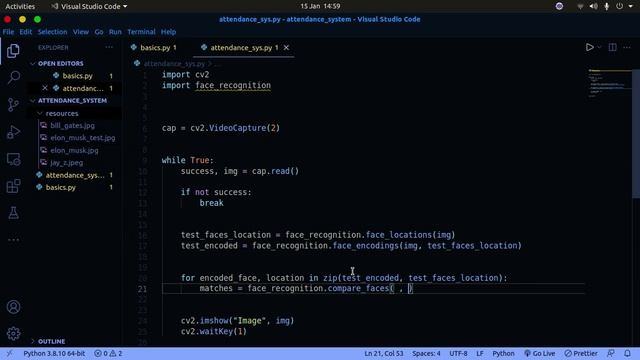Open the run button dropdown arrow
The image size is (640, 360).
coord(599,47)
